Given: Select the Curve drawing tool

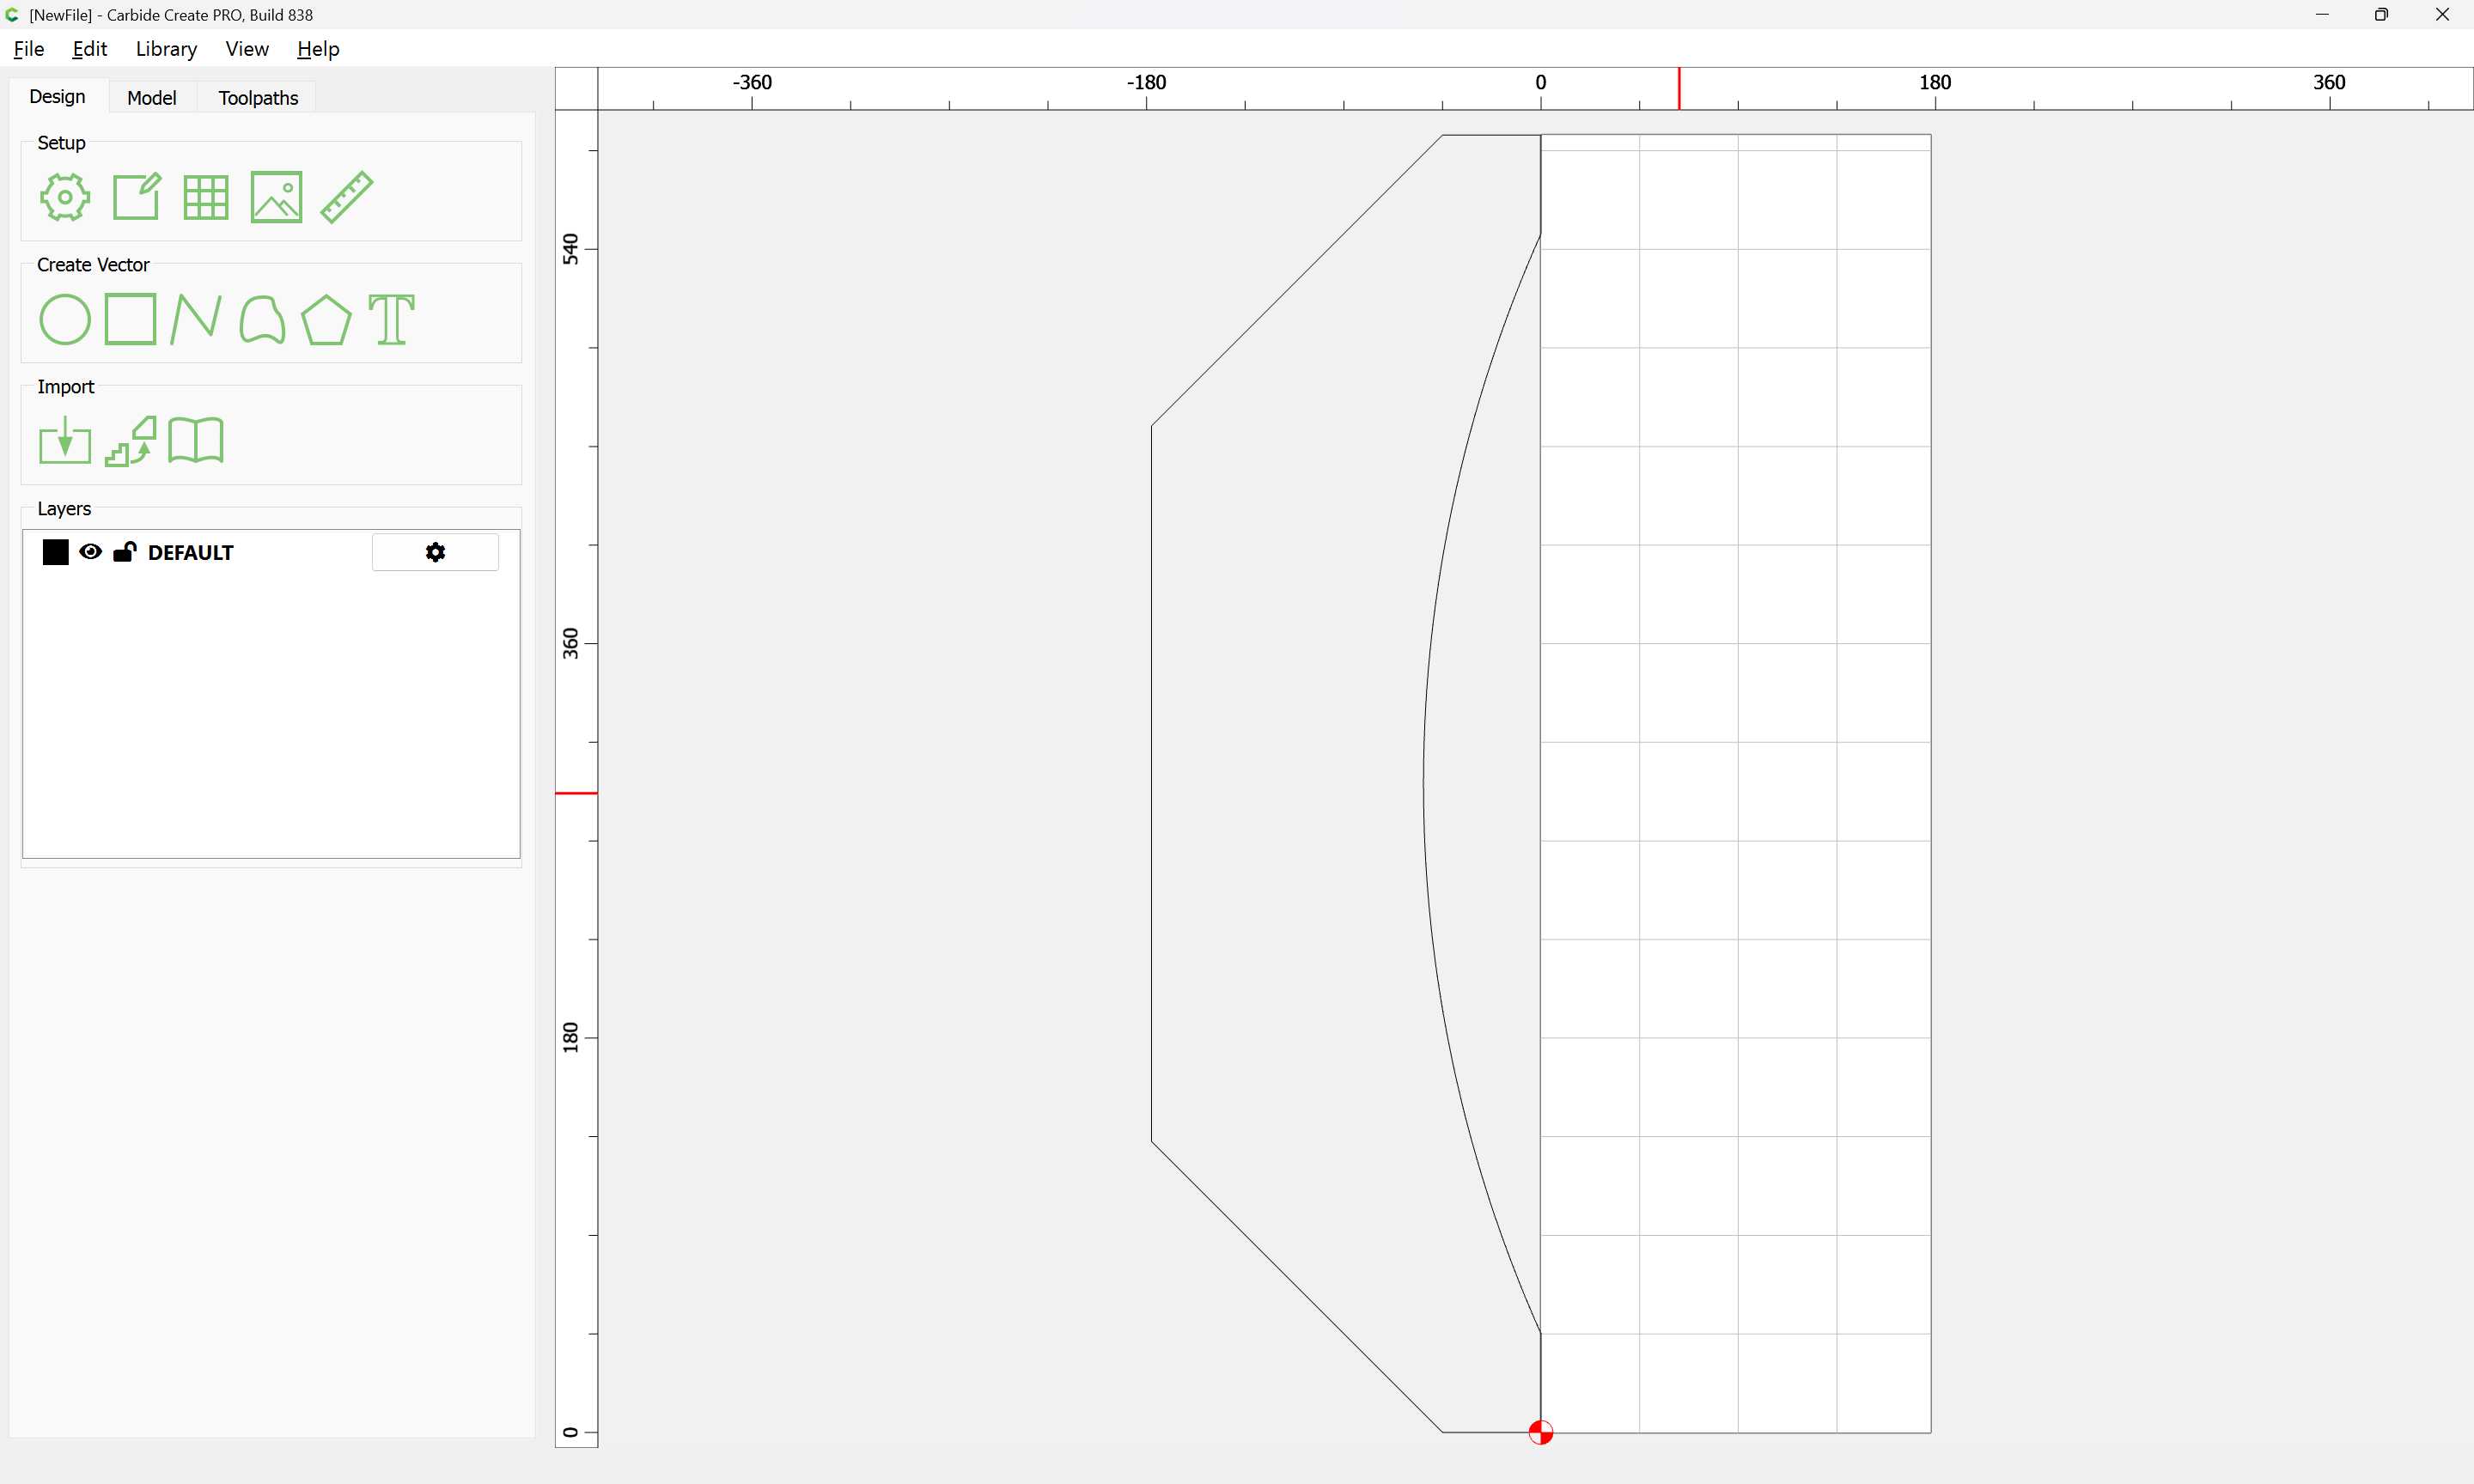Looking at the screenshot, I should point(262,320).
